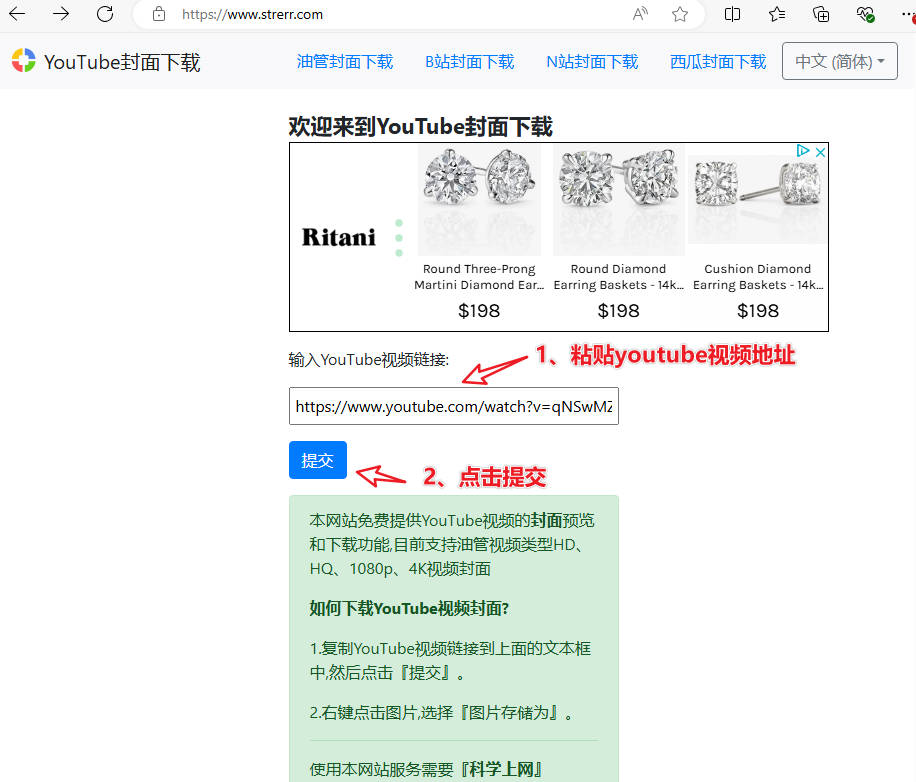Open the B站封面下载 nav link
The width and height of the screenshot is (916, 782).
(x=470, y=62)
